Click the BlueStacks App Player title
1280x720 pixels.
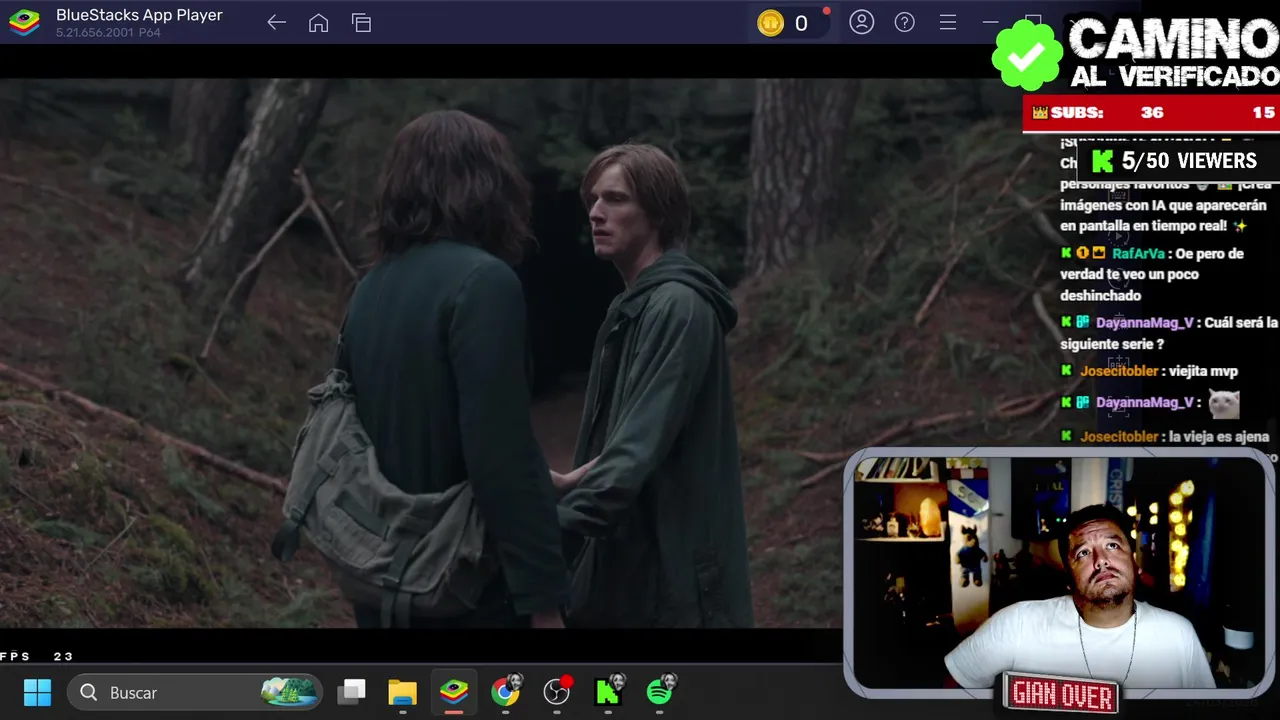pos(139,15)
